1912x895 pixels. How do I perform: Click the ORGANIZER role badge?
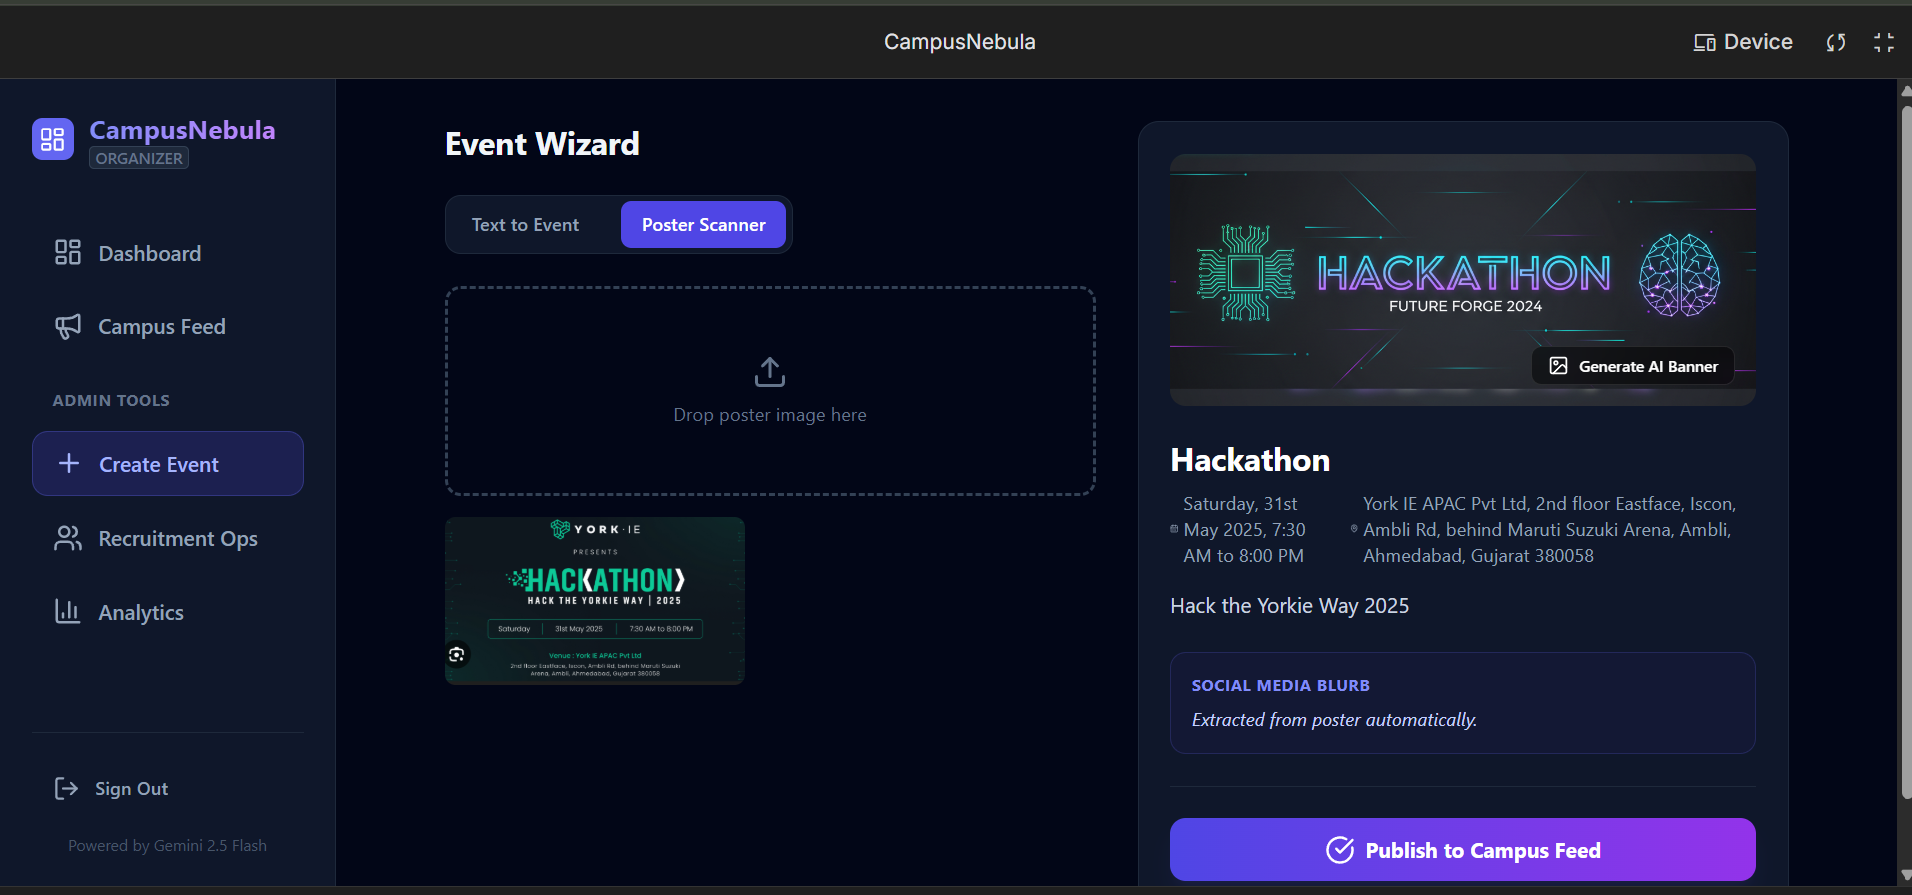139,158
